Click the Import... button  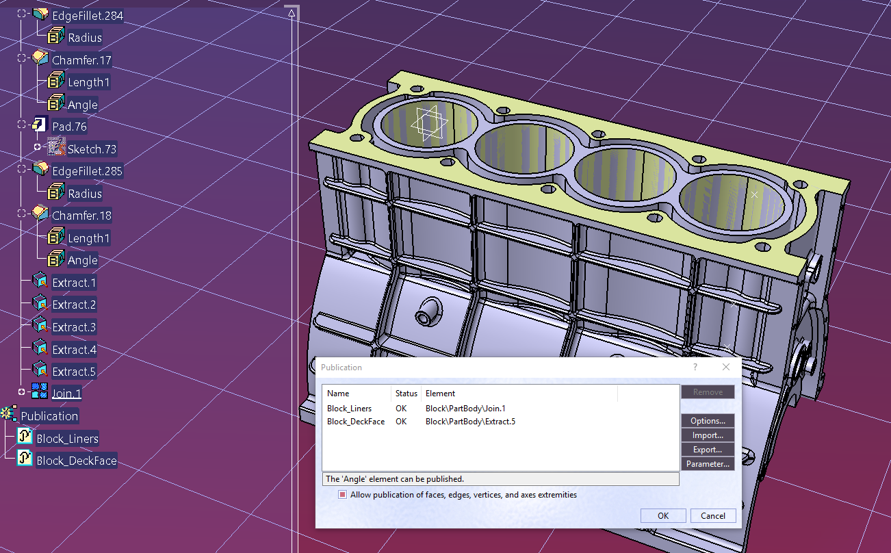[x=707, y=435]
